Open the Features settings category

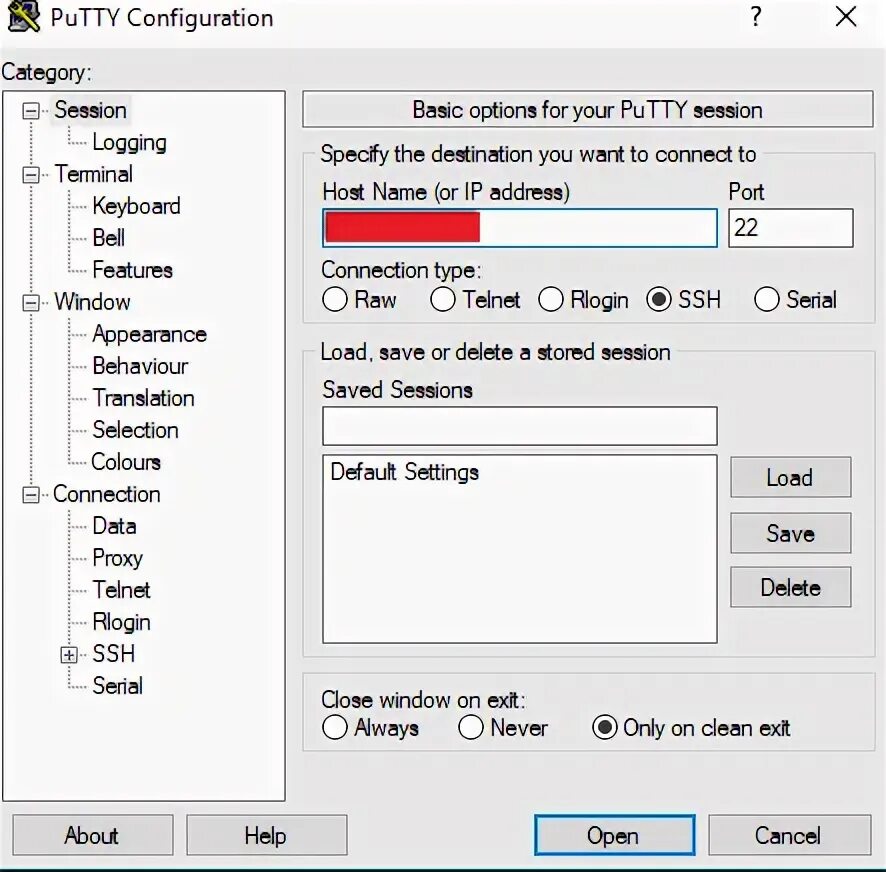132,270
